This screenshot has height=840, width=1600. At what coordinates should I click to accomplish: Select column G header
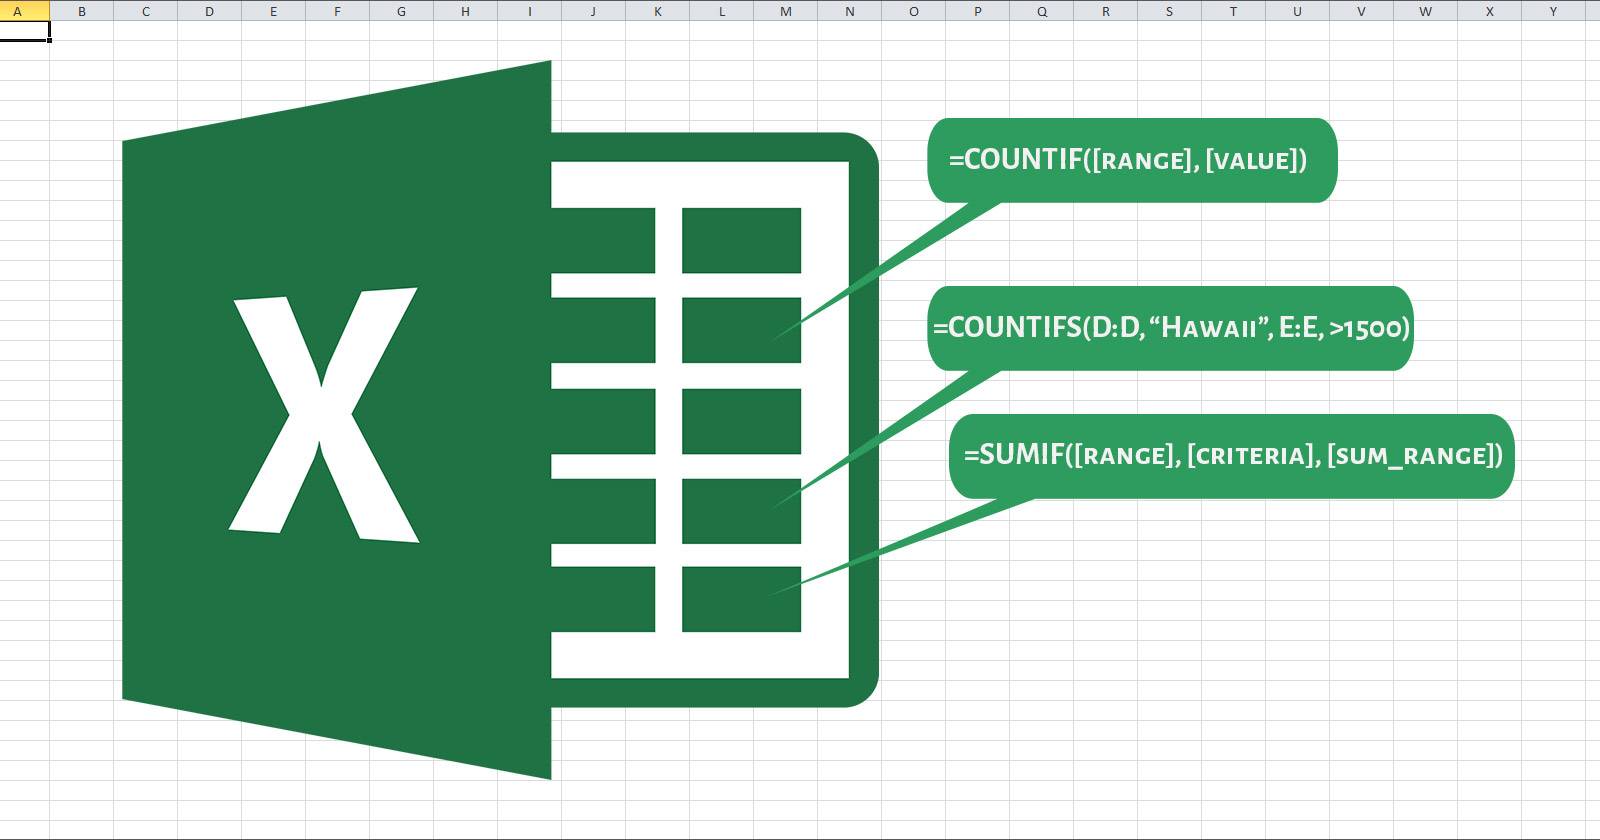pos(402,12)
